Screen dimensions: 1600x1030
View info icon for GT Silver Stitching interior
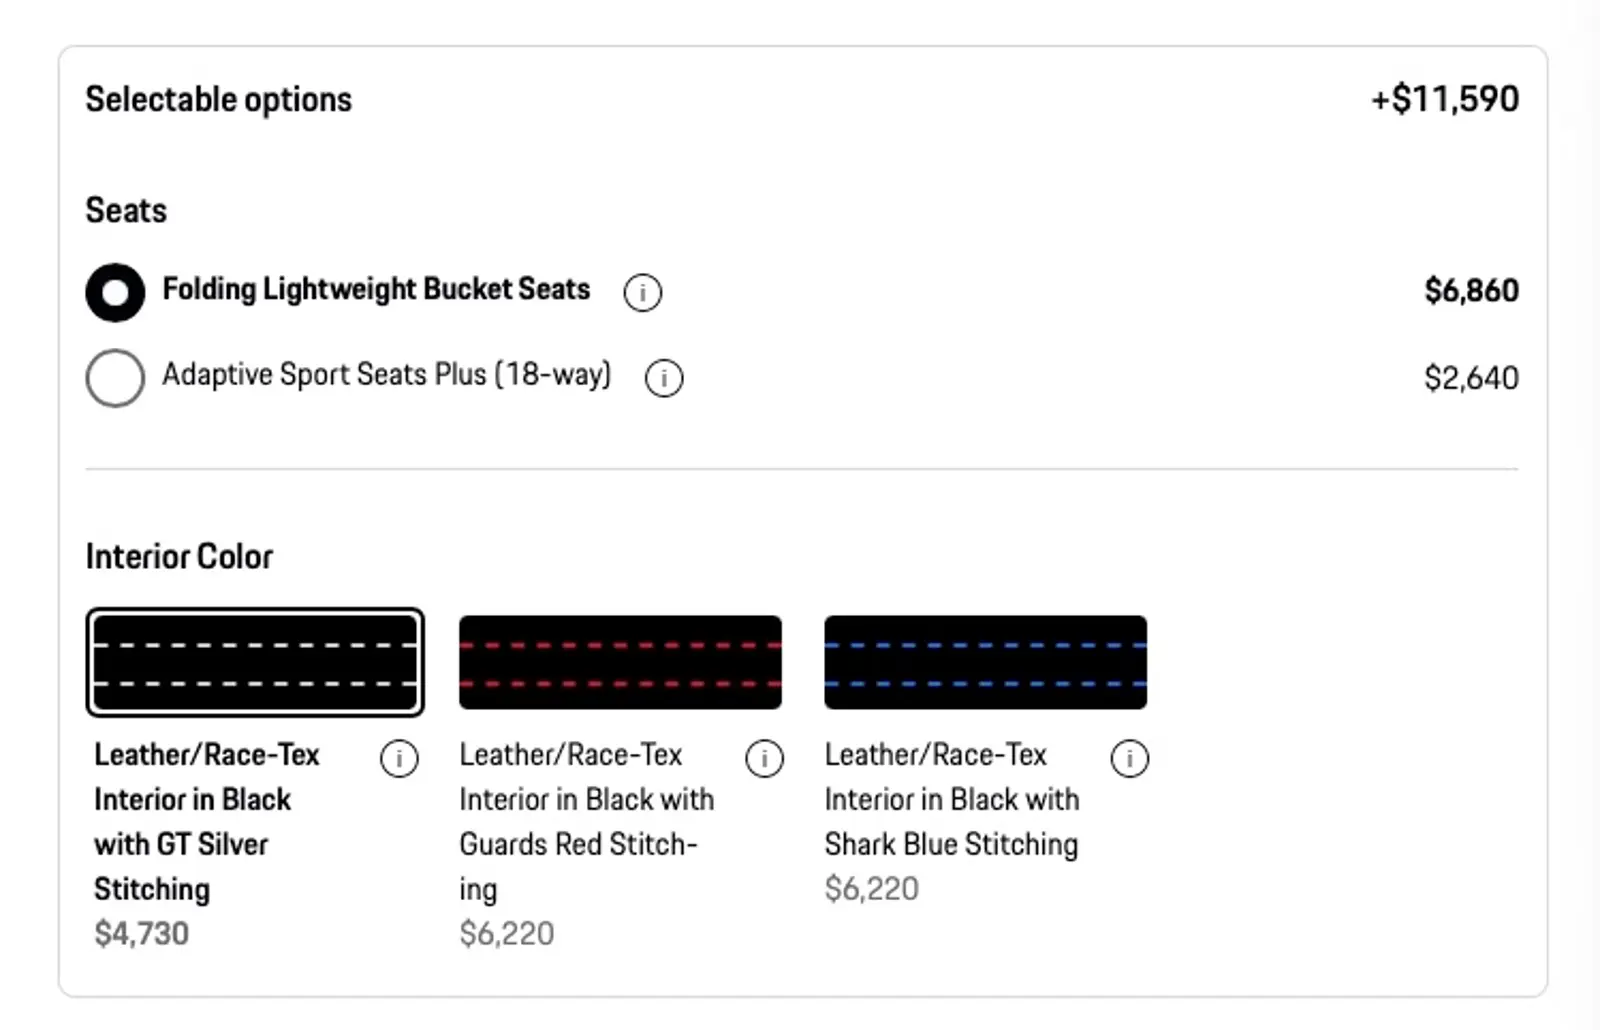pyautogui.click(x=399, y=759)
